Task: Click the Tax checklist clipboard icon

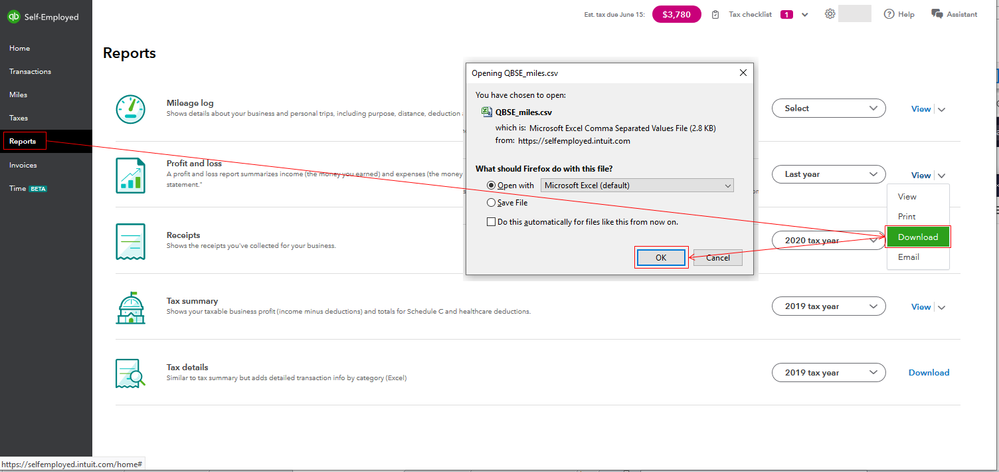Action: 715,14
